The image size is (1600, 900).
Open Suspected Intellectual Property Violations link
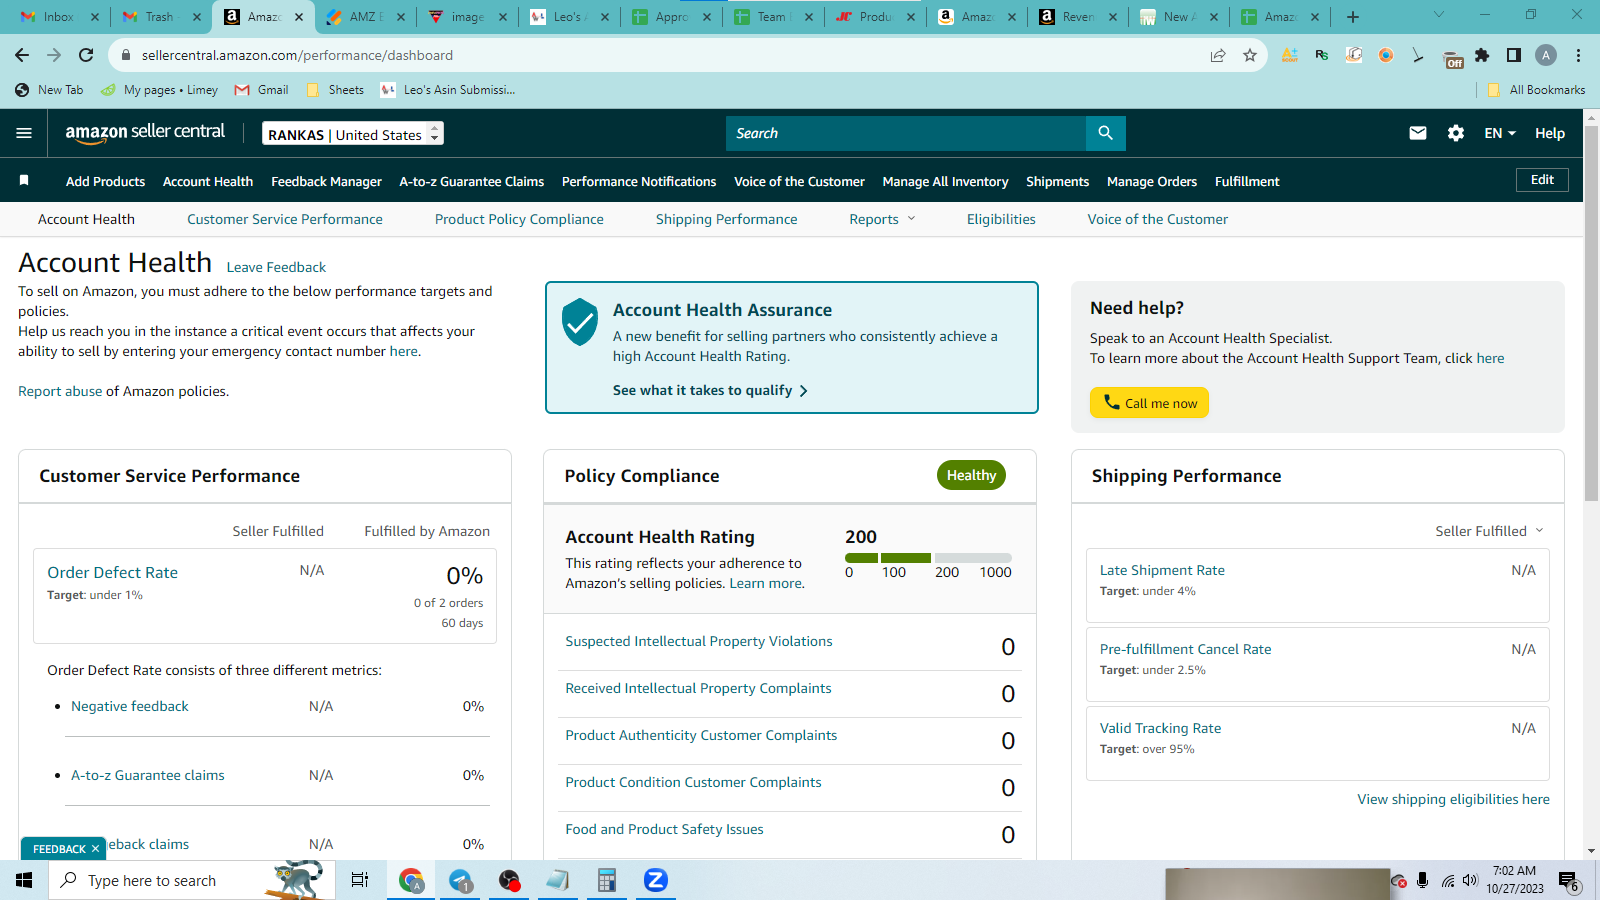699,641
